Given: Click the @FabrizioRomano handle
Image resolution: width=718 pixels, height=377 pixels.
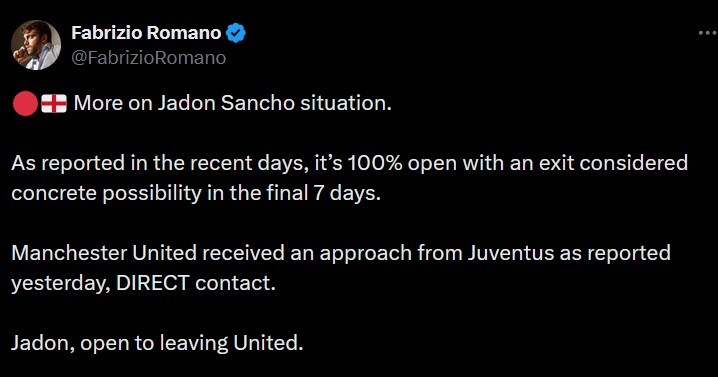Looking at the screenshot, I should (149, 58).
